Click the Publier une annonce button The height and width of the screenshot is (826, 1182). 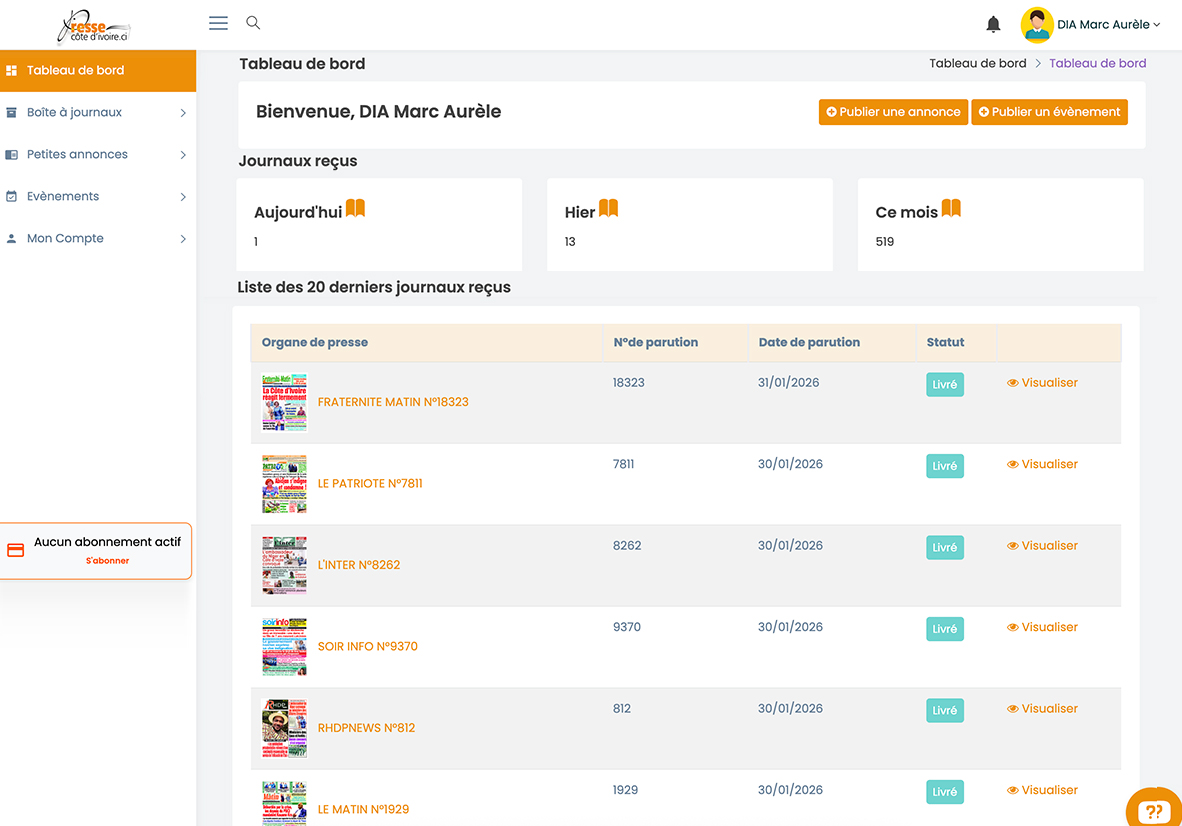[x=893, y=112]
